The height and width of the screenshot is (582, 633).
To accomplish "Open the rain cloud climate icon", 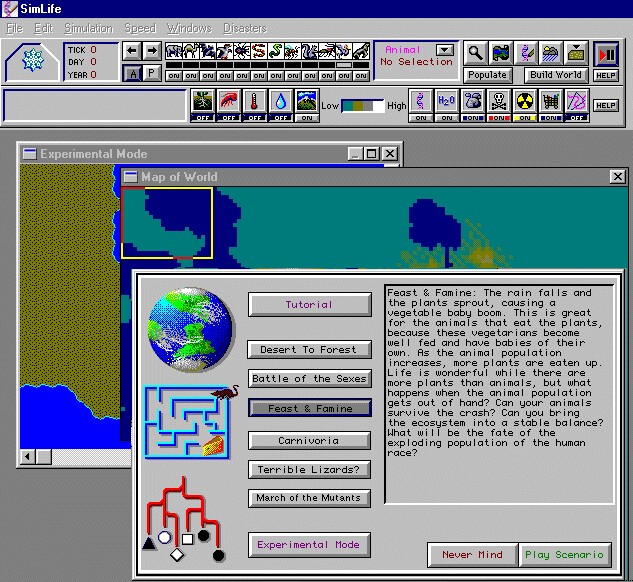I will pos(551,53).
